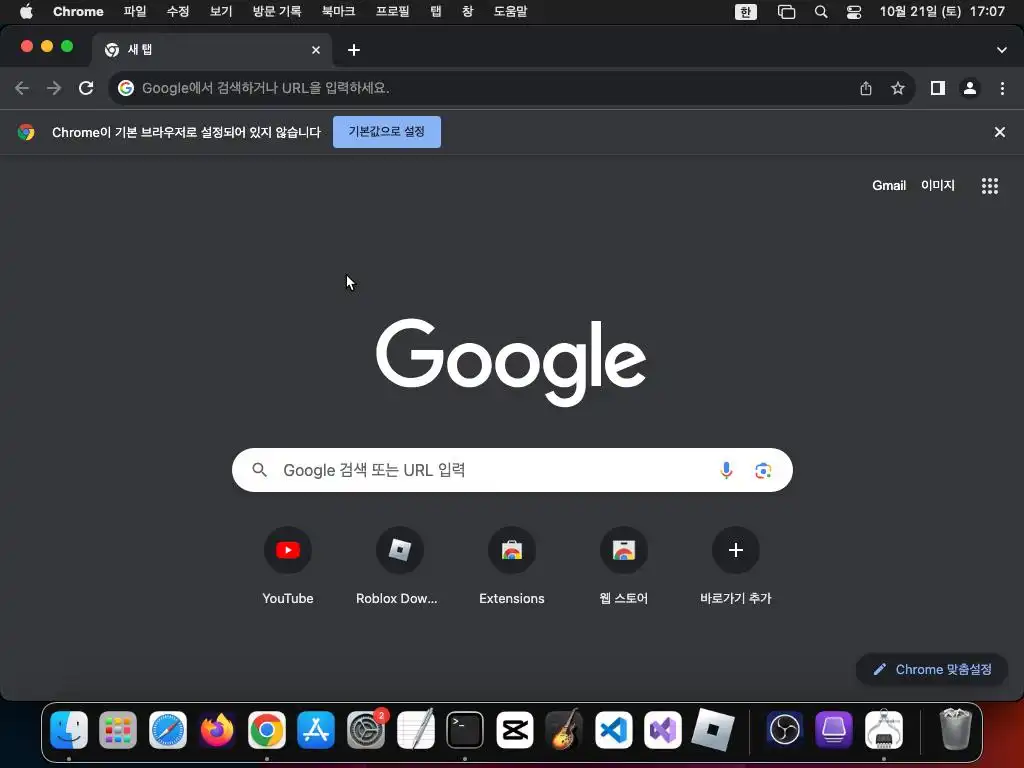Open System Settings from the Dock
The height and width of the screenshot is (768, 1024).
pyautogui.click(x=366, y=729)
